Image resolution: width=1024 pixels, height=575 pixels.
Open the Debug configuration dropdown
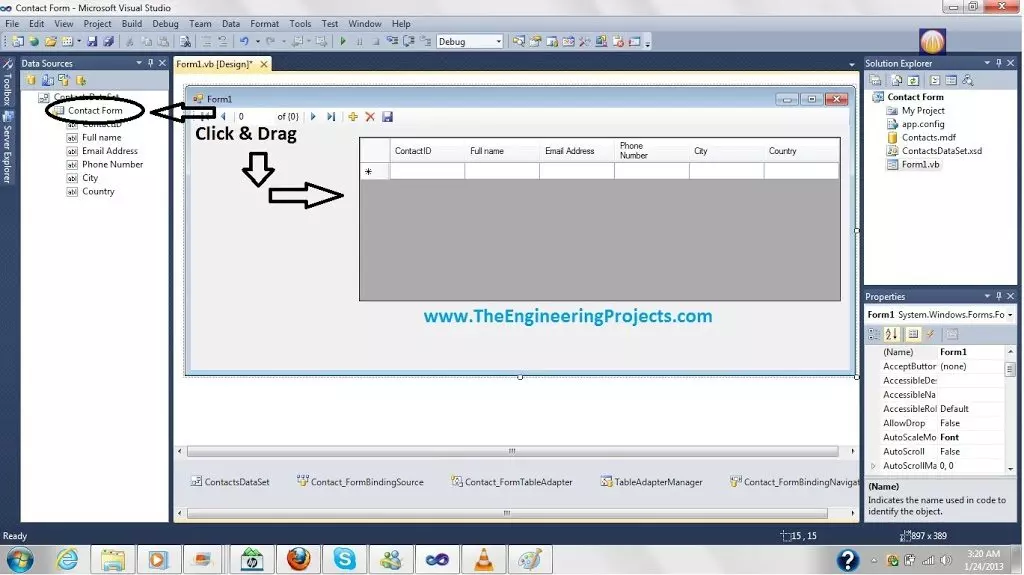tap(498, 42)
